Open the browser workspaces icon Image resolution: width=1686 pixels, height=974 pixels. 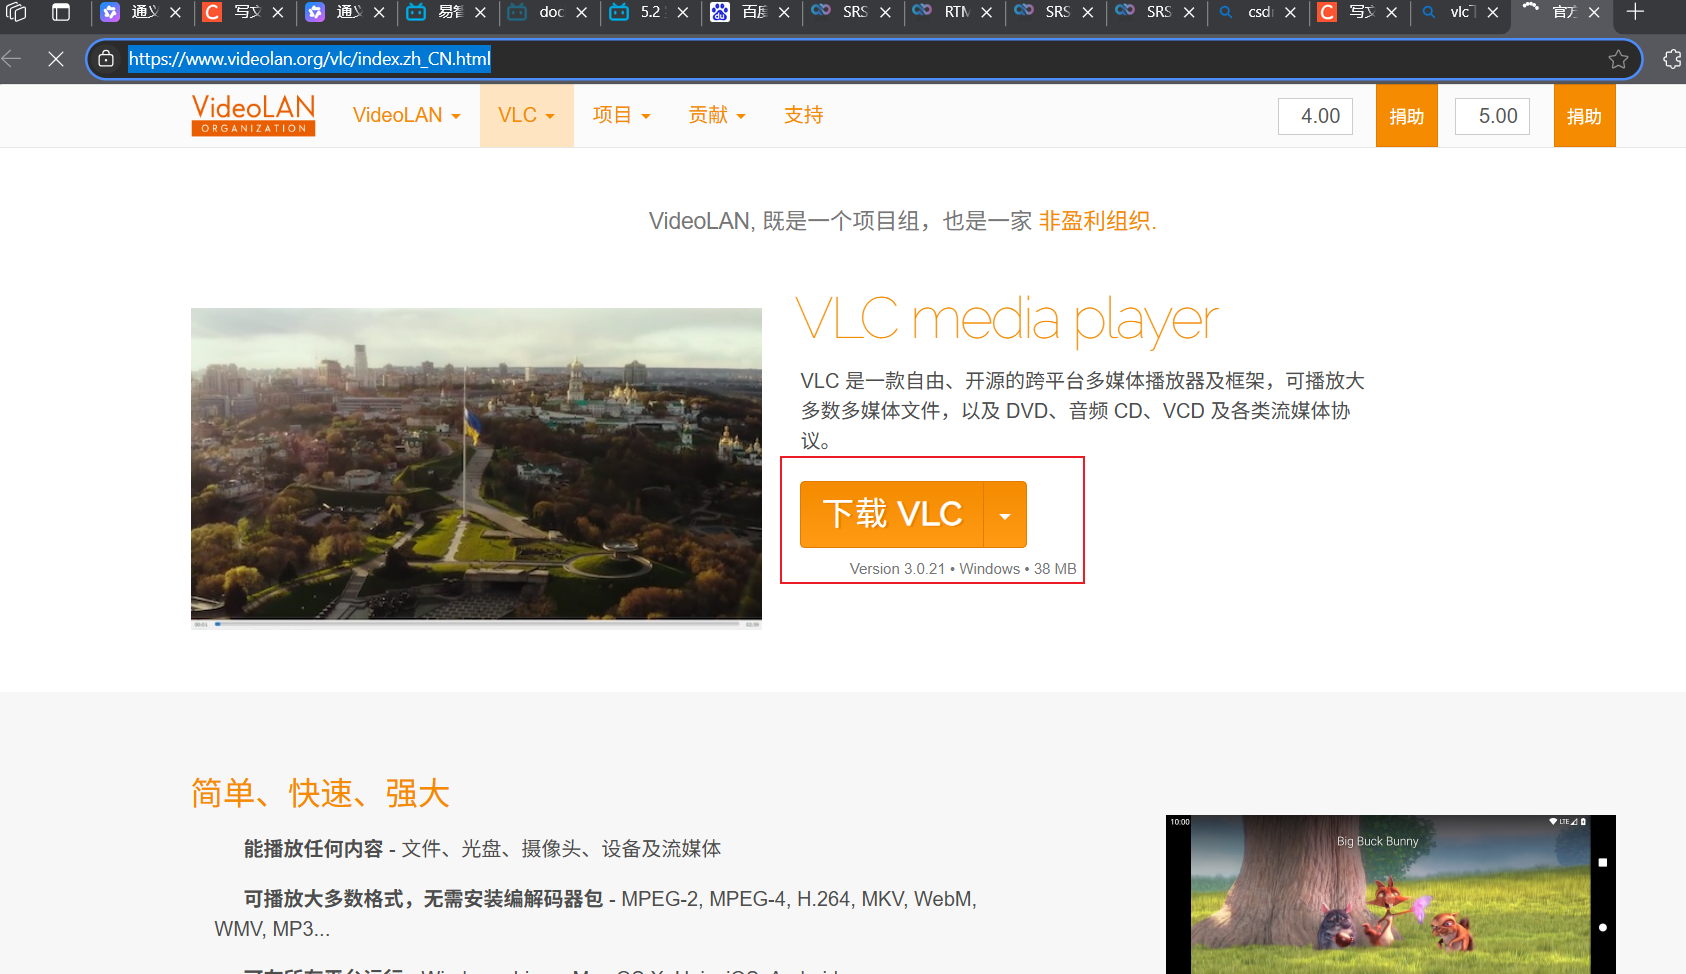click(17, 12)
